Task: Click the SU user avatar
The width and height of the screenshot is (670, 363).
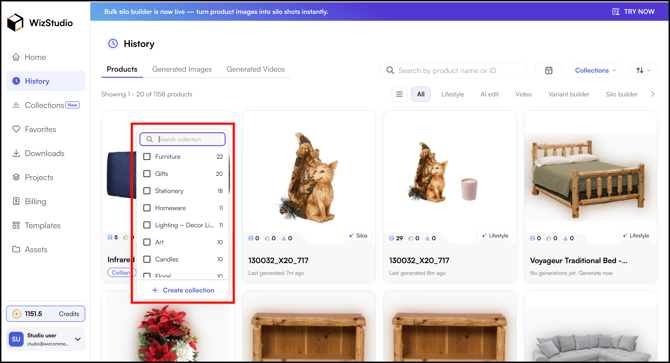Action: 16,340
